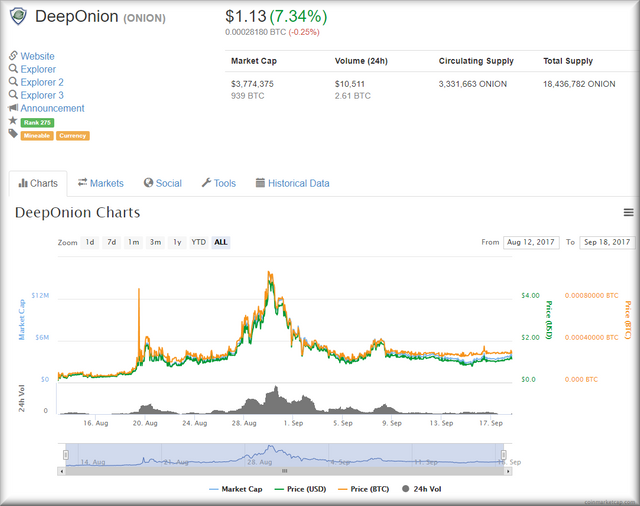This screenshot has height=506, width=640.
Task: Click the DeepOnion Charts heading
Action: click(x=78, y=212)
